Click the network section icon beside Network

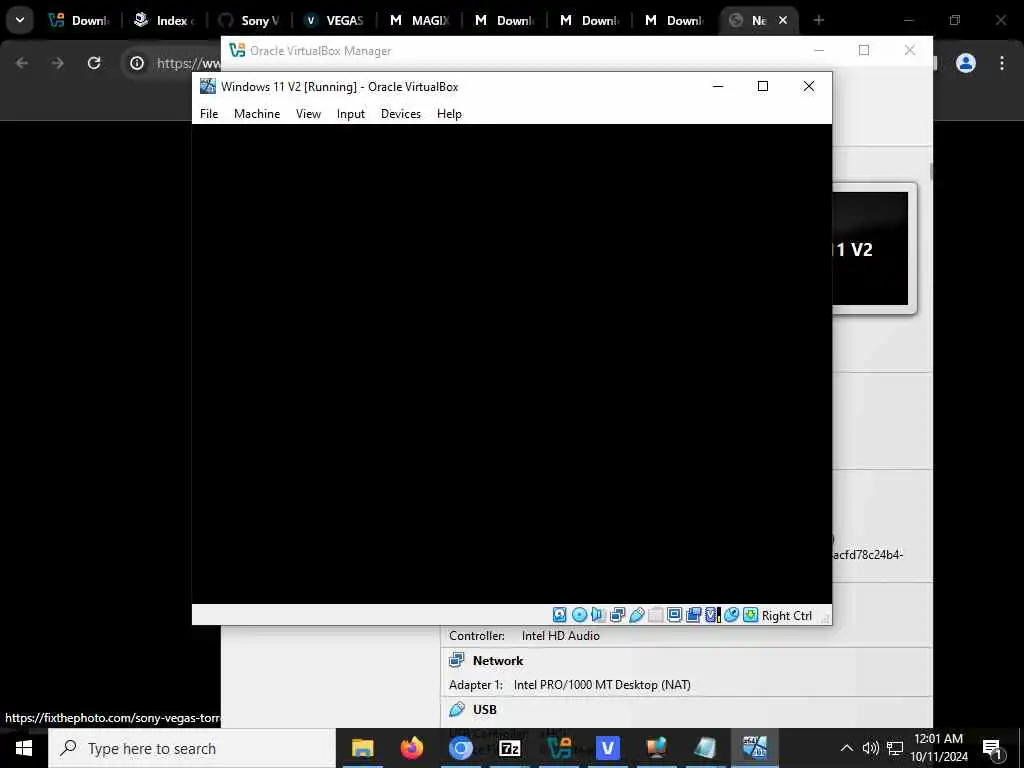click(457, 660)
